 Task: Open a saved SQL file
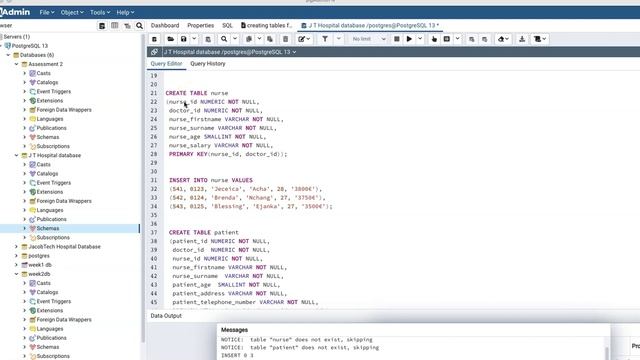[171, 39]
